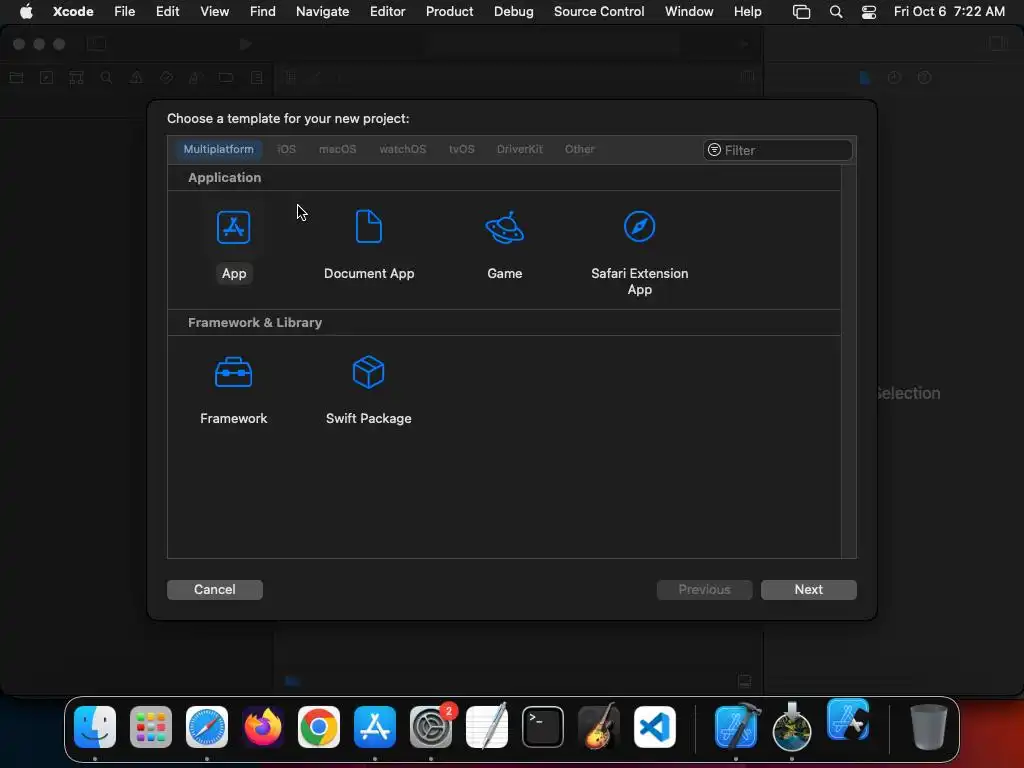Open Spotlight search in menu bar
The image size is (1024, 768).
click(835, 12)
